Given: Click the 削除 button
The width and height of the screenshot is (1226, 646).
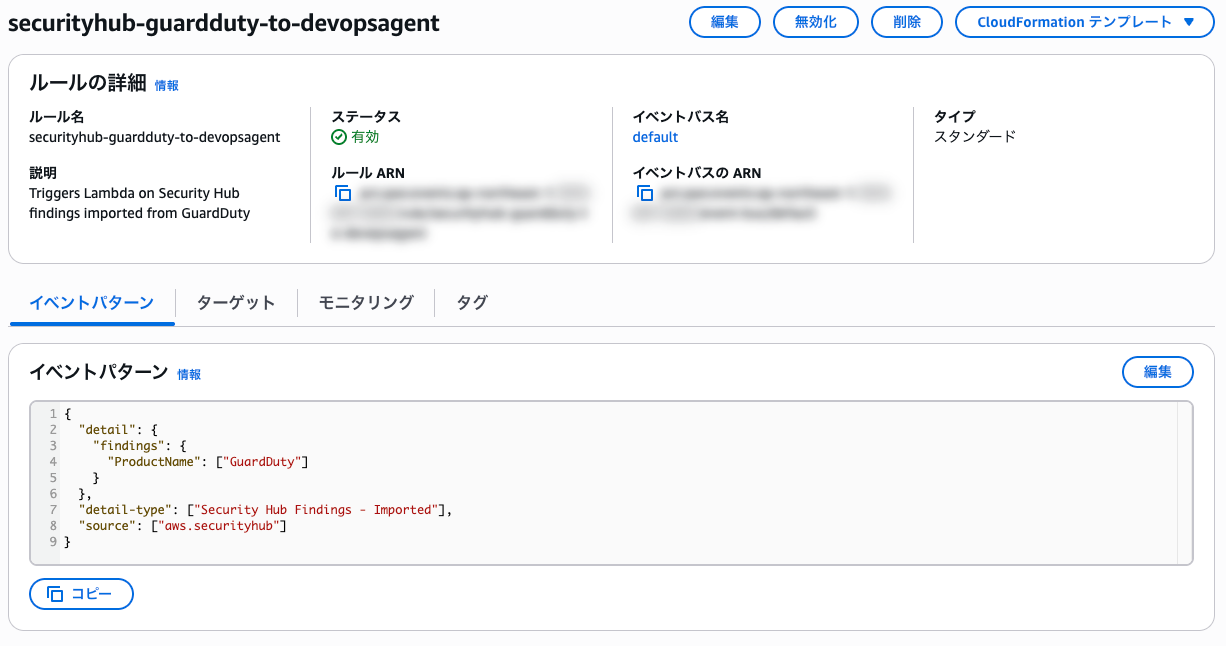Looking at the screenshot, I should (x=907, y=22).
